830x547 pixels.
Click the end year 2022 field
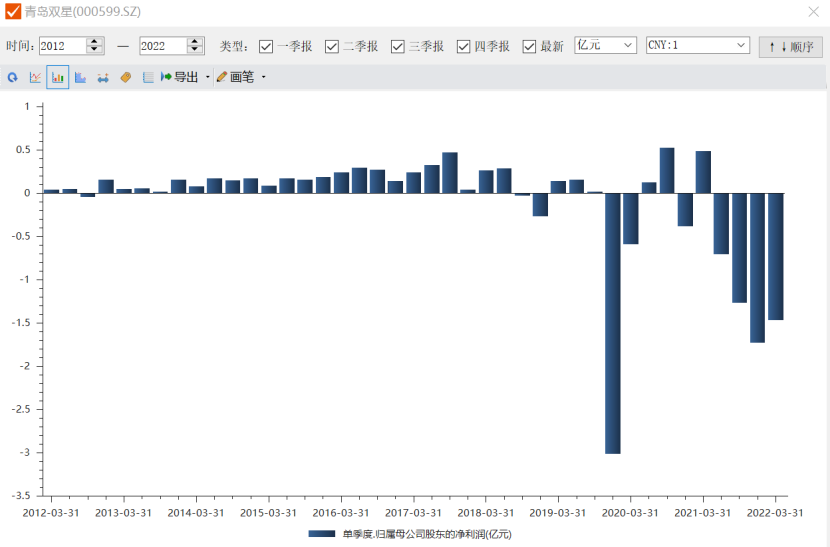click(163, 46)
